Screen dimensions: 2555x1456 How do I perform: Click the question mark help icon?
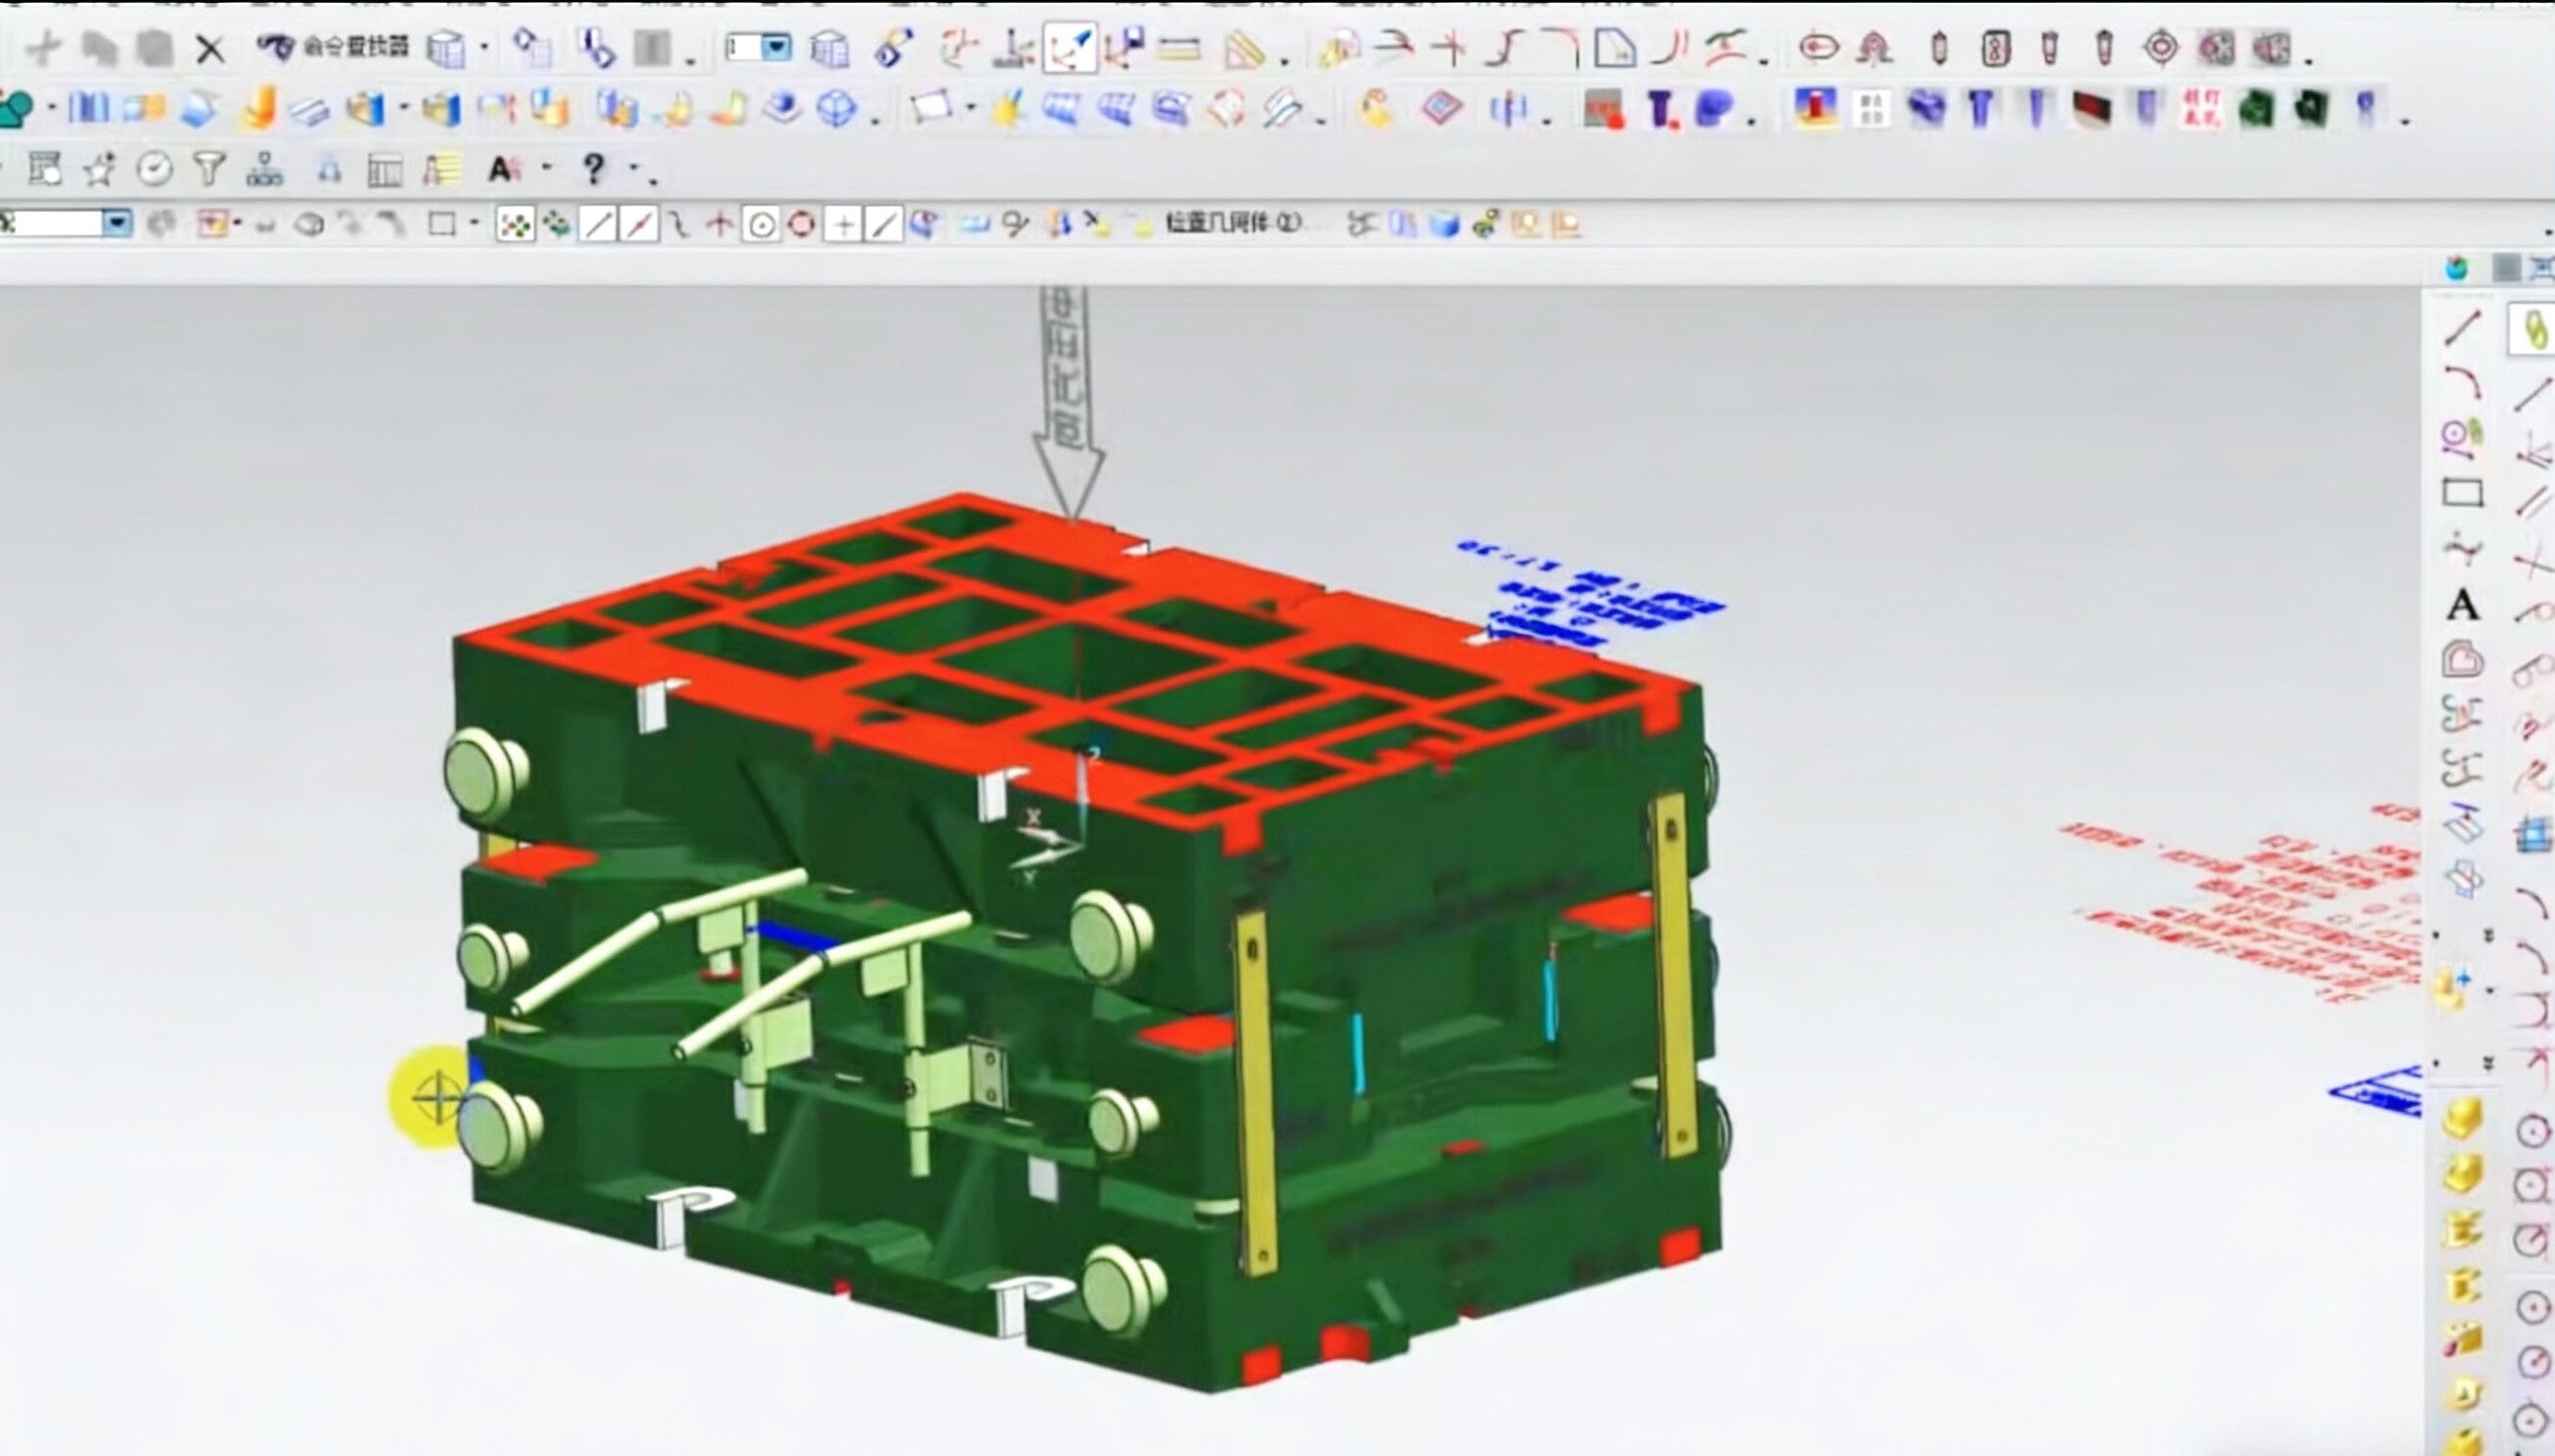click(593, 168)
